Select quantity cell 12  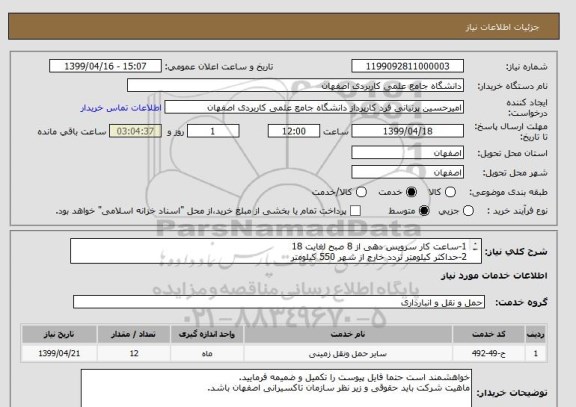(x=134, y=353)
